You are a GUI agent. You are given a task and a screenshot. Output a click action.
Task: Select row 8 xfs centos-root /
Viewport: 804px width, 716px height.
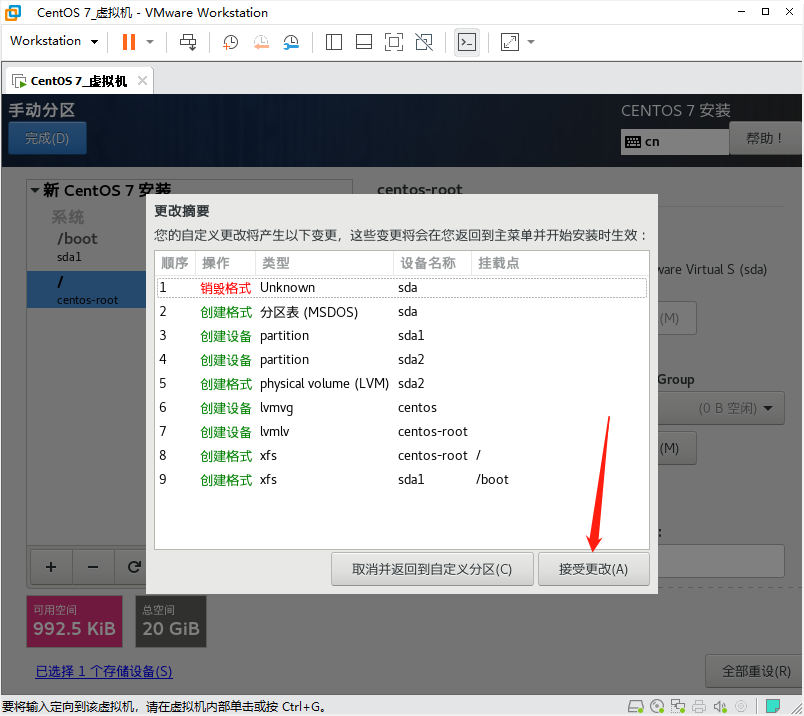tap(401, 455)
